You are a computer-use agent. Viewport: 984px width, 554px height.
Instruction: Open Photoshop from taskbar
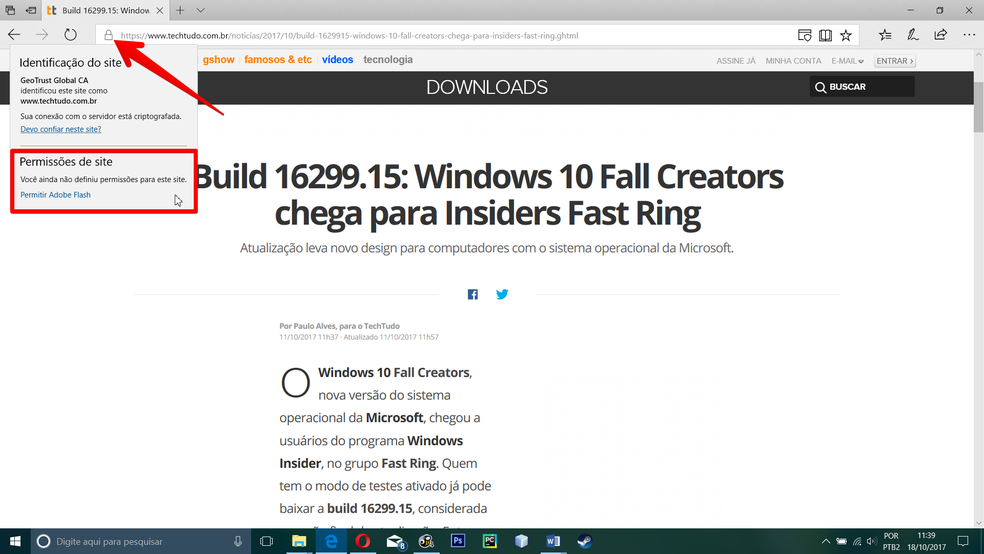tap(458, 541)
